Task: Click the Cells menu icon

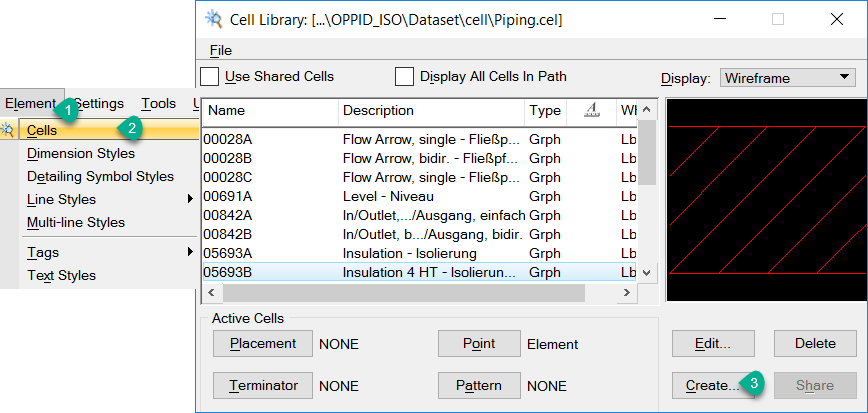Action: point(8,129)
